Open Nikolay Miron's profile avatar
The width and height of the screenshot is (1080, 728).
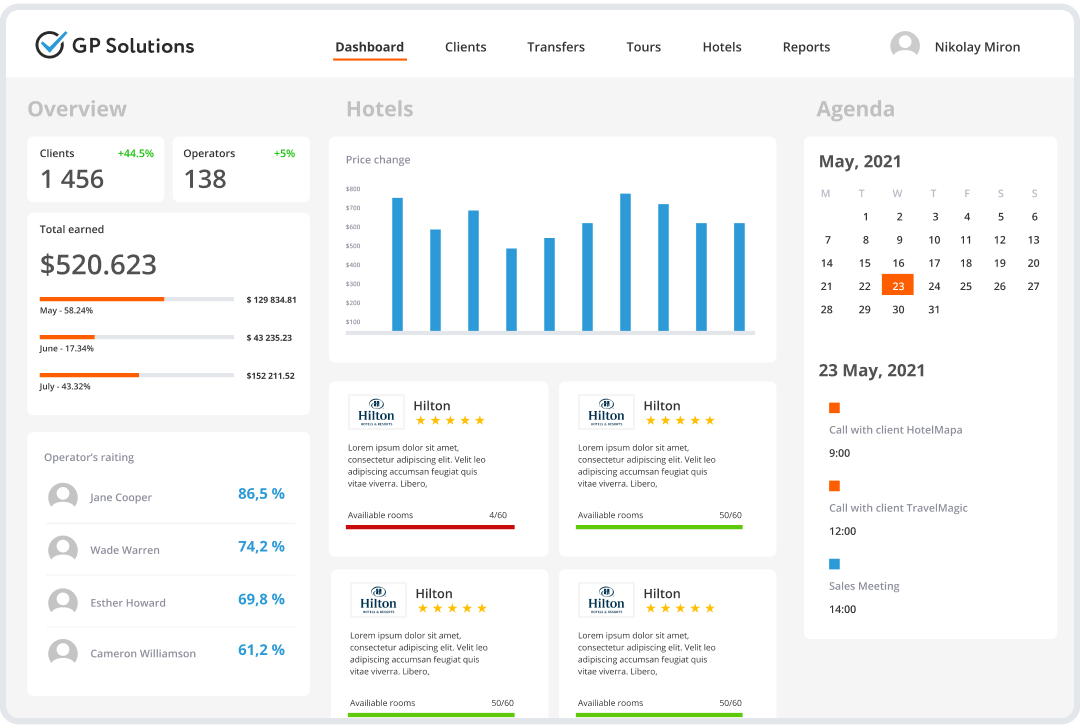(x=905, y=46)
